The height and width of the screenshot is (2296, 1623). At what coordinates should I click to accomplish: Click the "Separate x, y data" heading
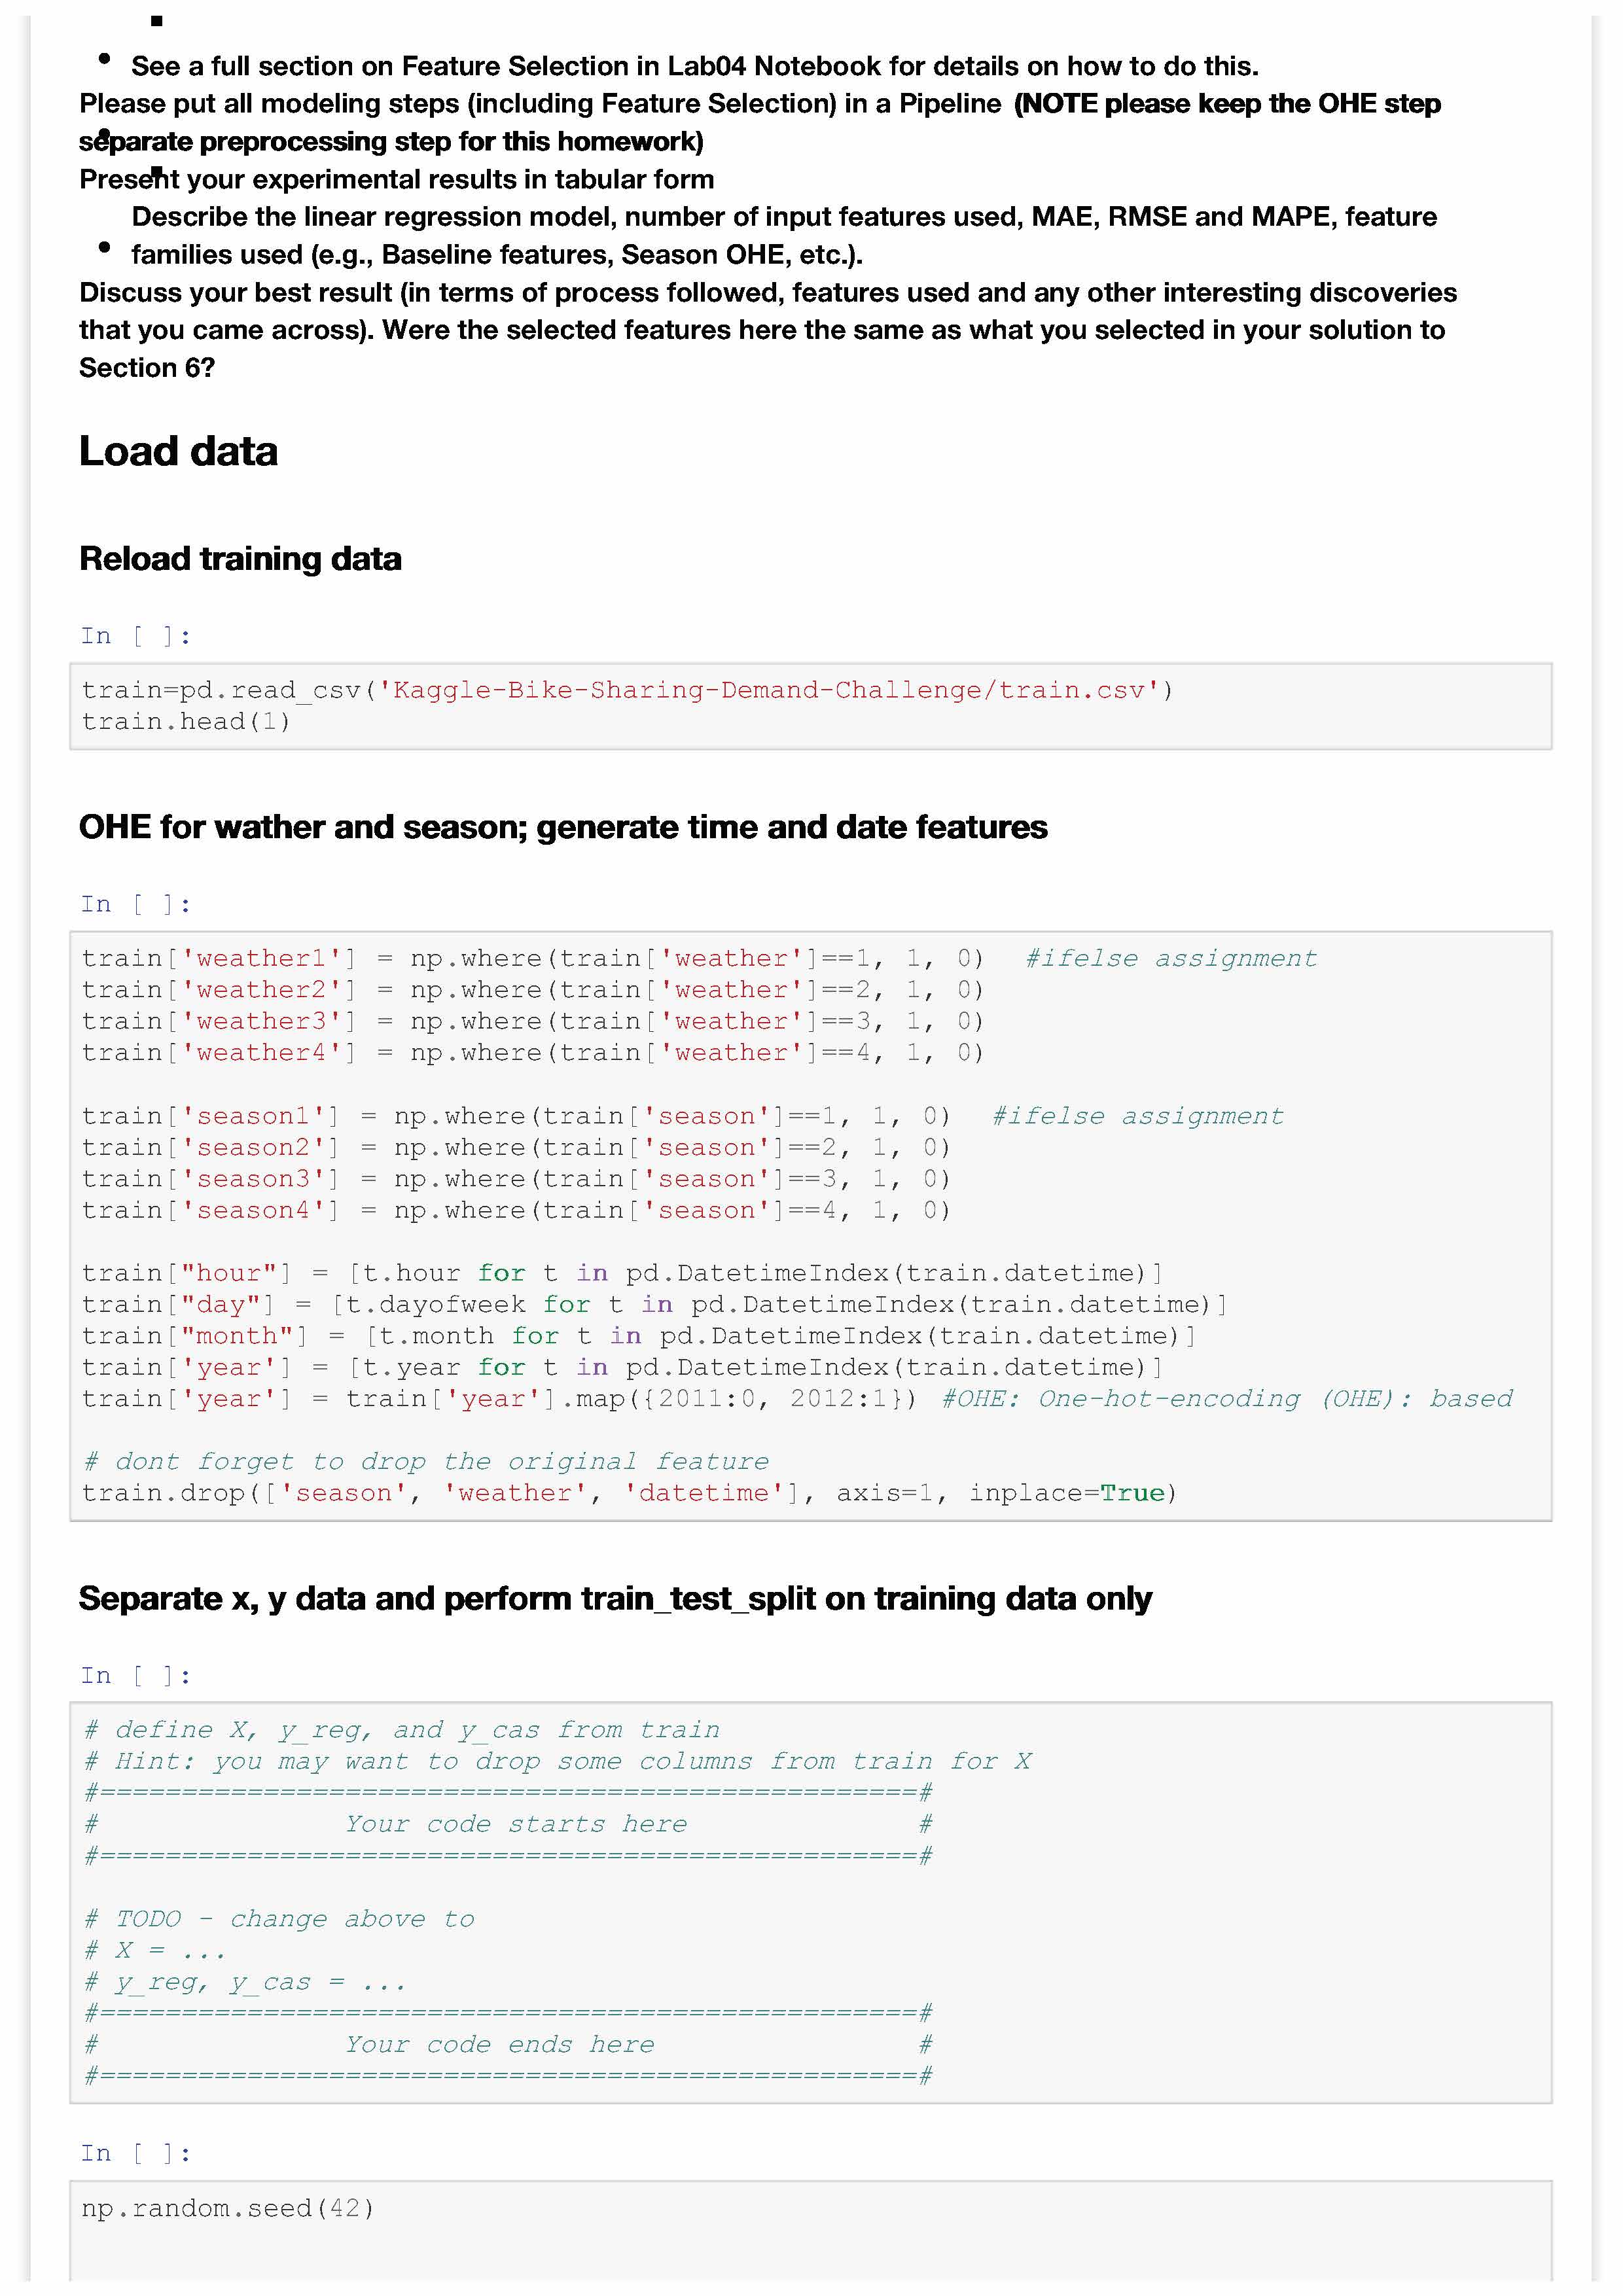pos(615,1598)
